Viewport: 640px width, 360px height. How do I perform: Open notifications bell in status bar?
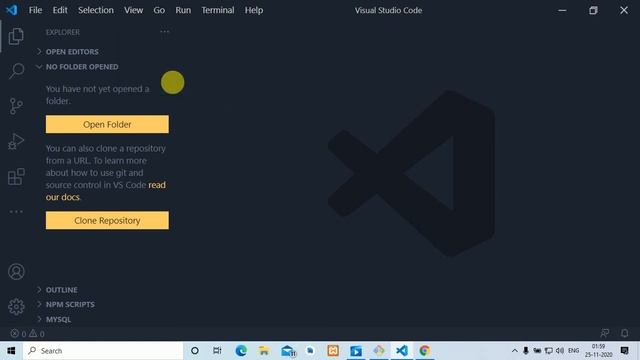tap(624, 333)
